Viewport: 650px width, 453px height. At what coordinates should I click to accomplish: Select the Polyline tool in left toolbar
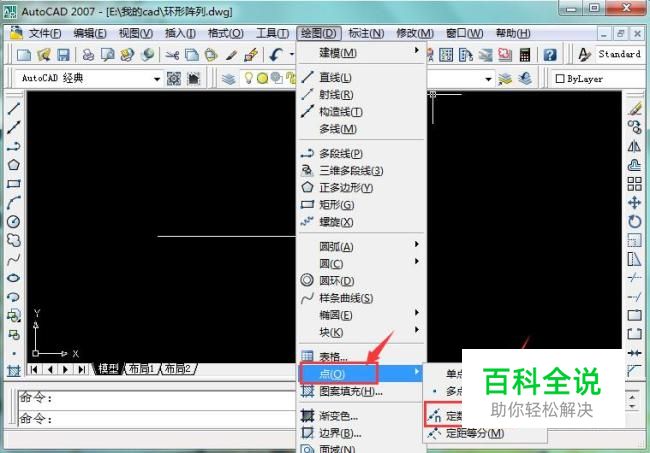[x=14, y=146]
